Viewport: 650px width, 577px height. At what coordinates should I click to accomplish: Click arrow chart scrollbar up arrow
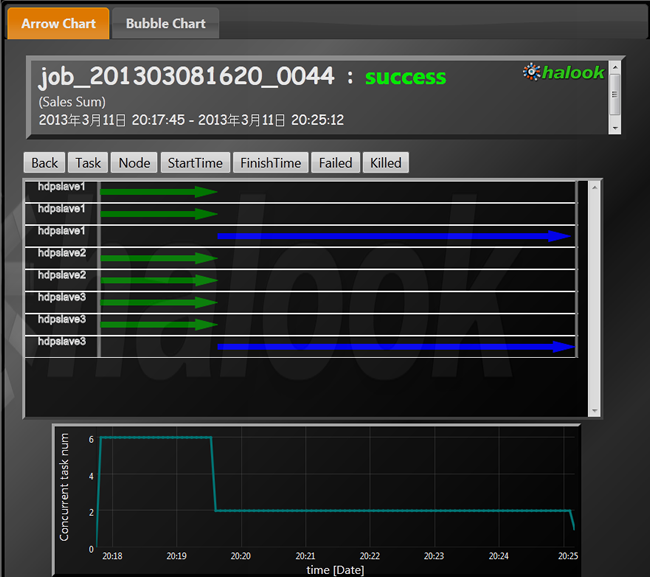tap(594, 187)
